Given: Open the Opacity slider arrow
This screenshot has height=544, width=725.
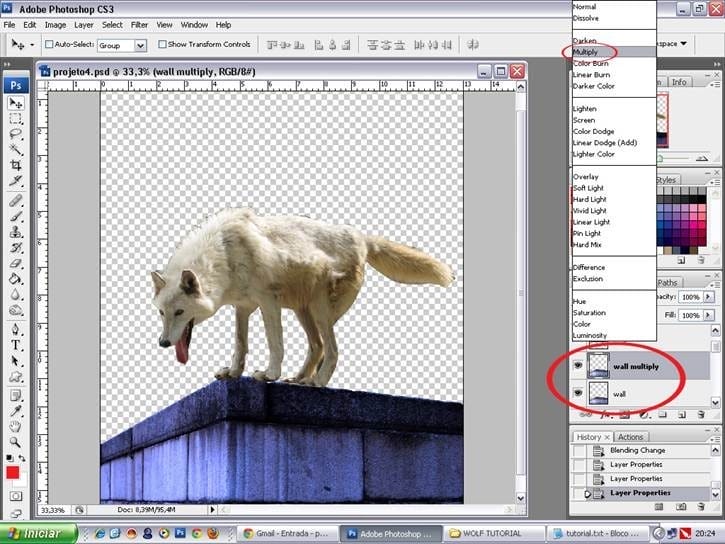Looking at the screenshot, I should click(708, 297).
